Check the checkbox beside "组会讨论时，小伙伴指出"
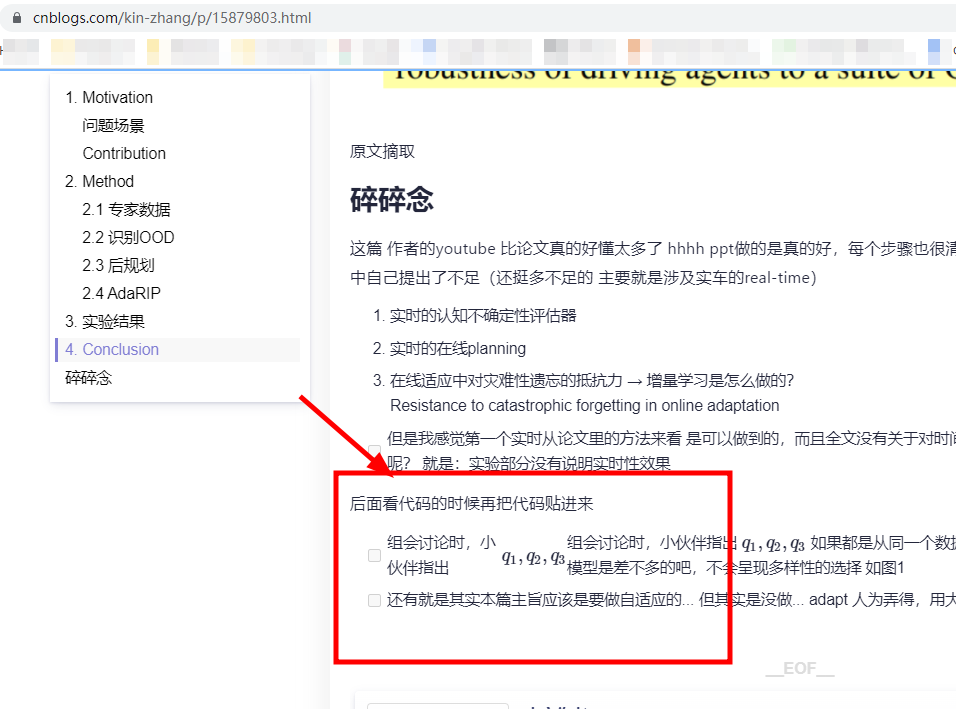The width and height of the screenshot is (956, 709). pyautogui.click(x=374, y=554)
